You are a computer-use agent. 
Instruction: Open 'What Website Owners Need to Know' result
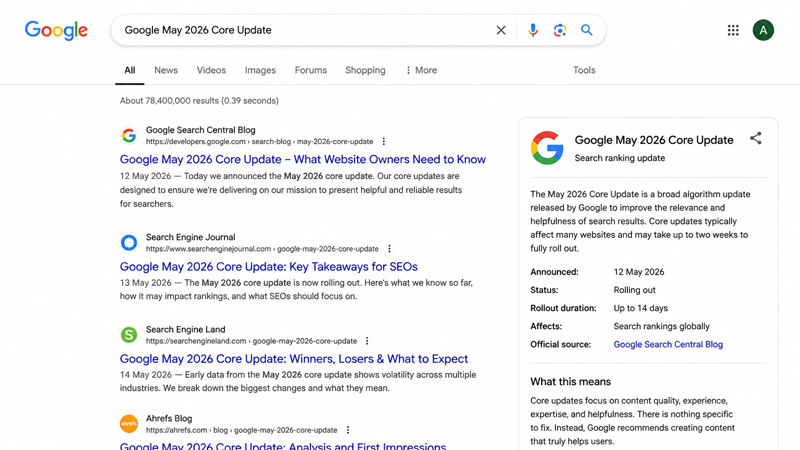click(x=303, y=159)
